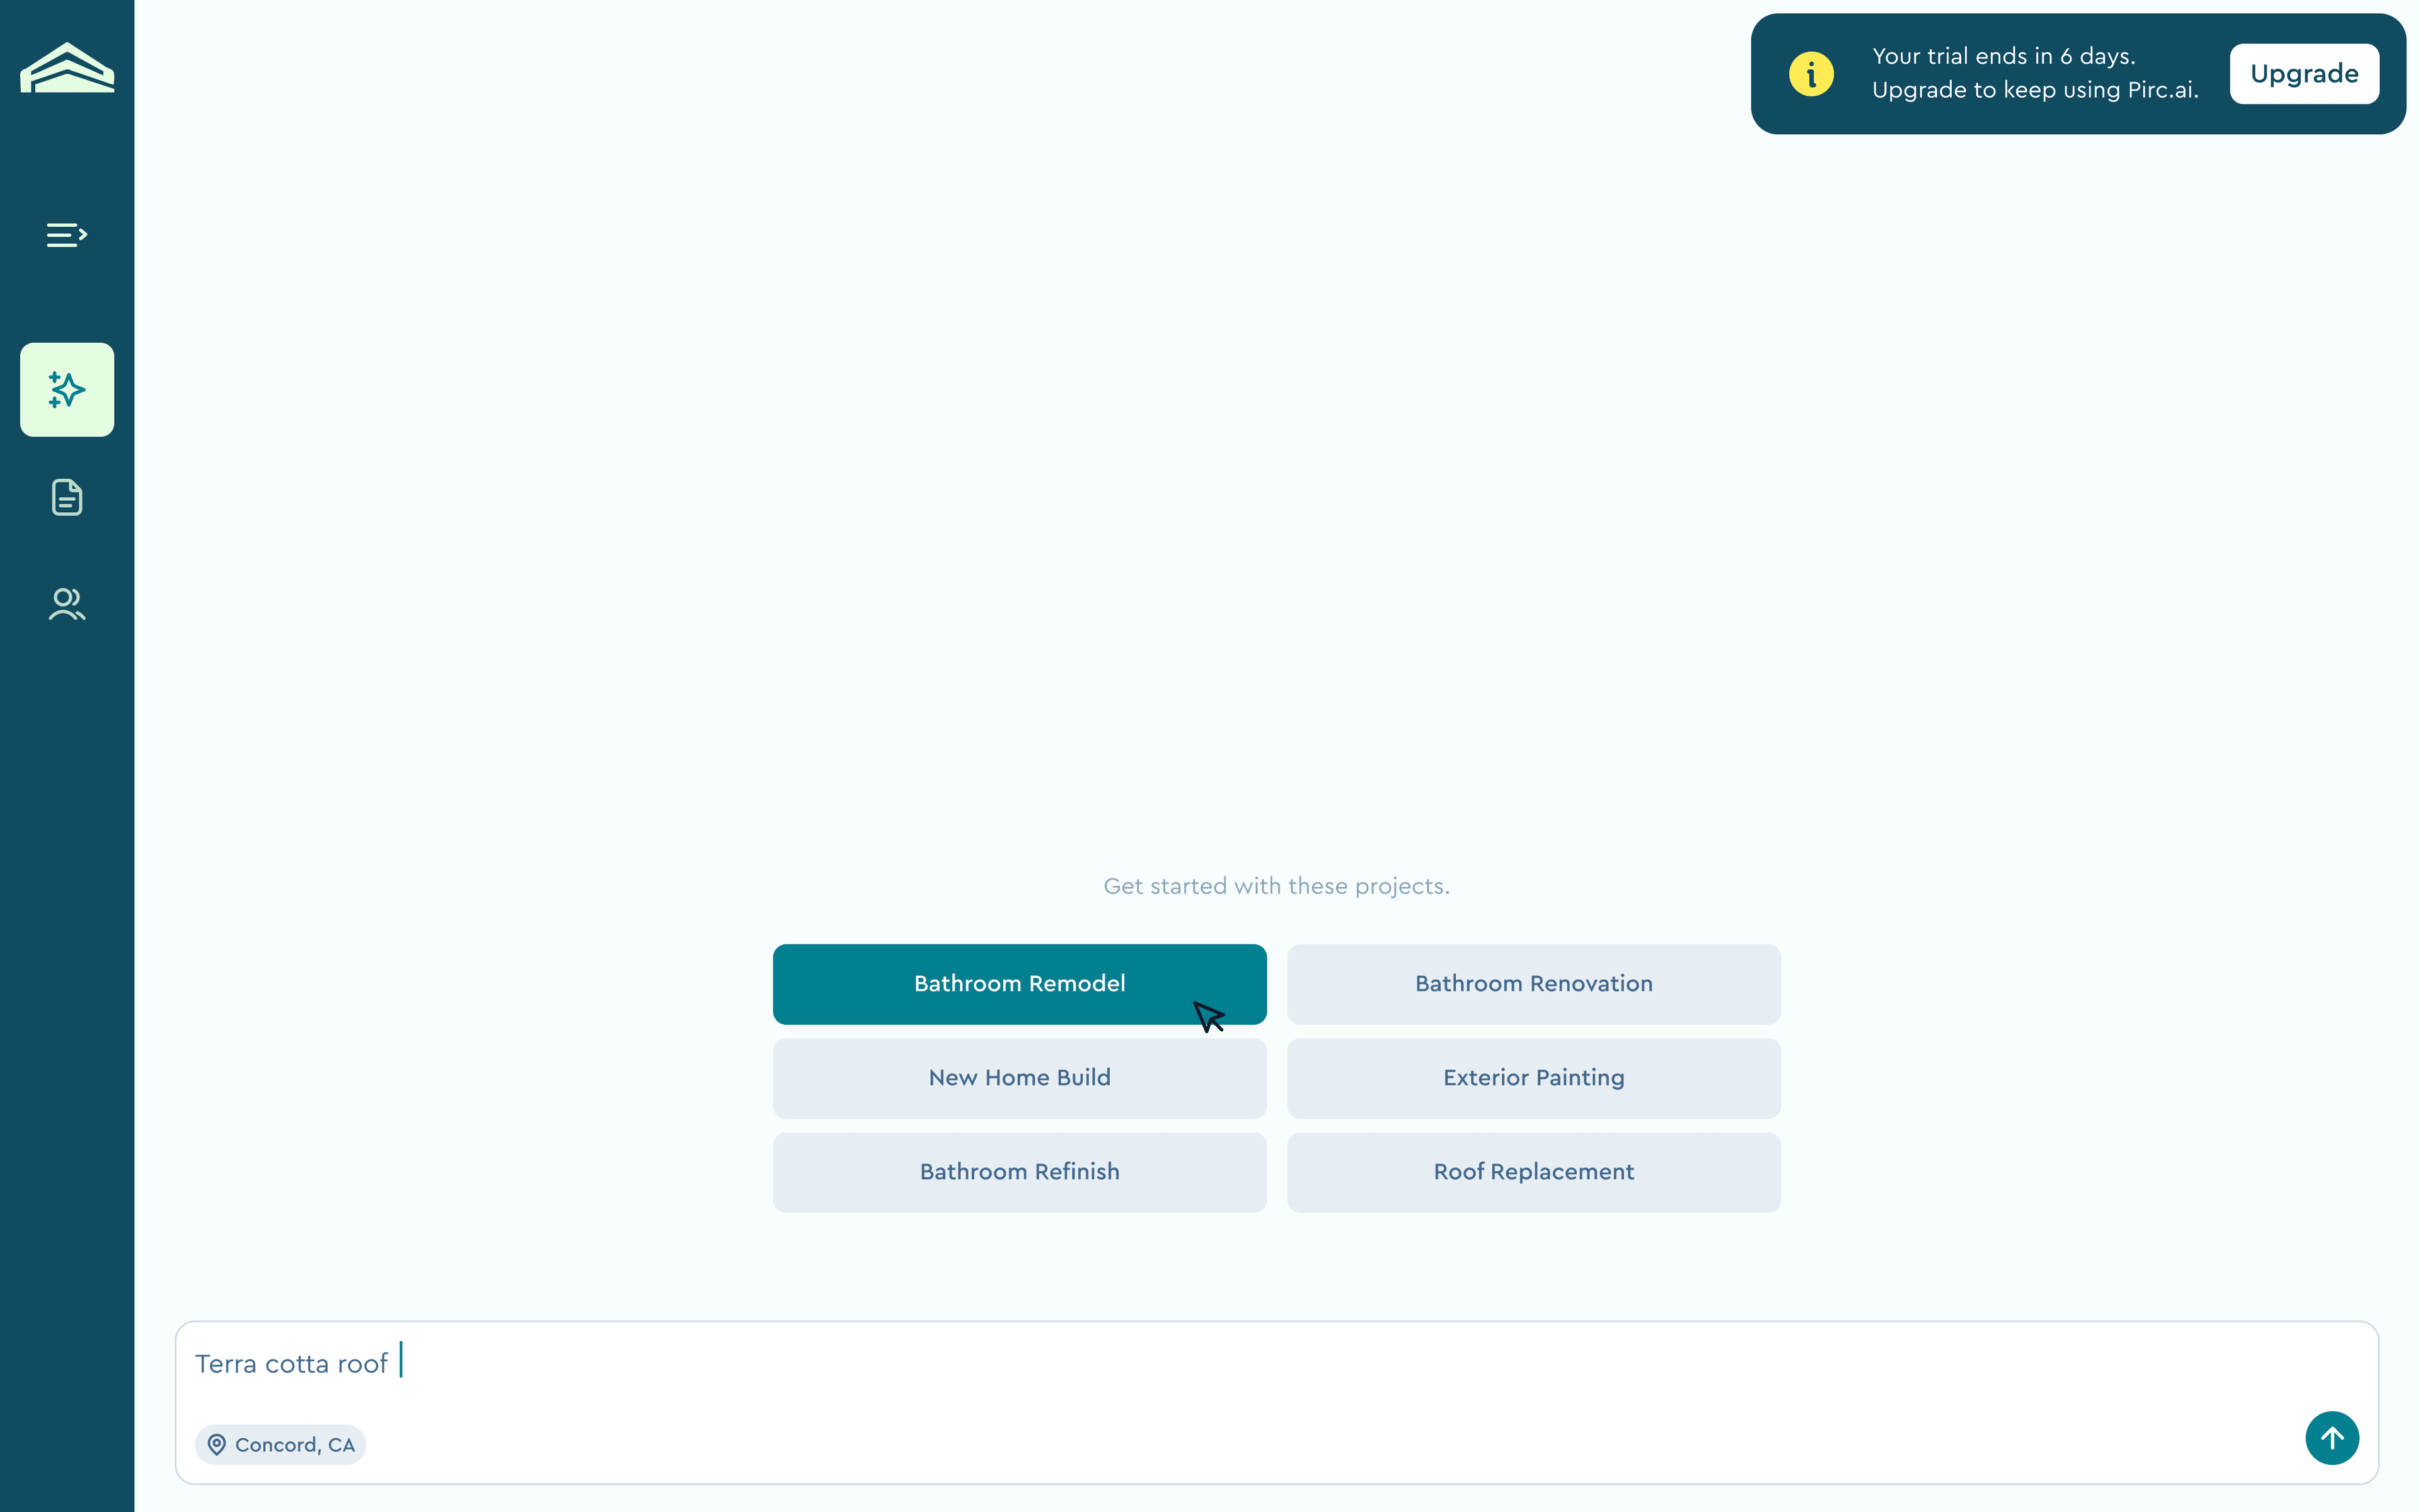Click the Upgrade button
Image resolution: width=2420 pixels, height=1512 pixels.
pos(2304,74)
